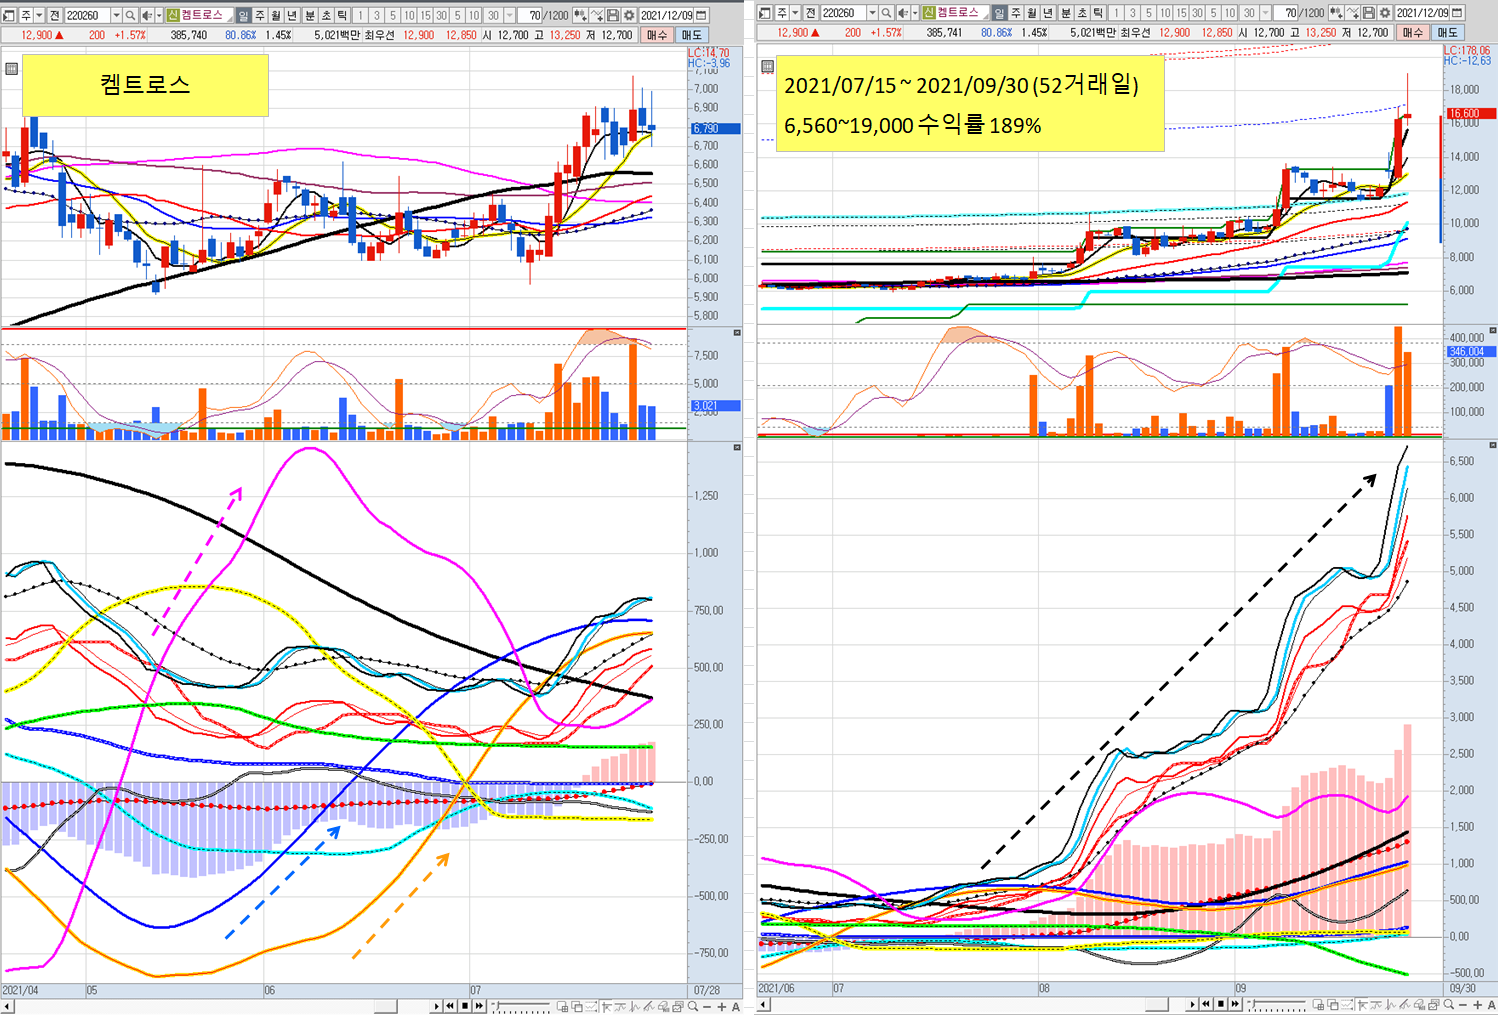This screenshot has height=1015, width=1498.
Task: Click the zoom slider below the left chart
Action: (520, 1006)
